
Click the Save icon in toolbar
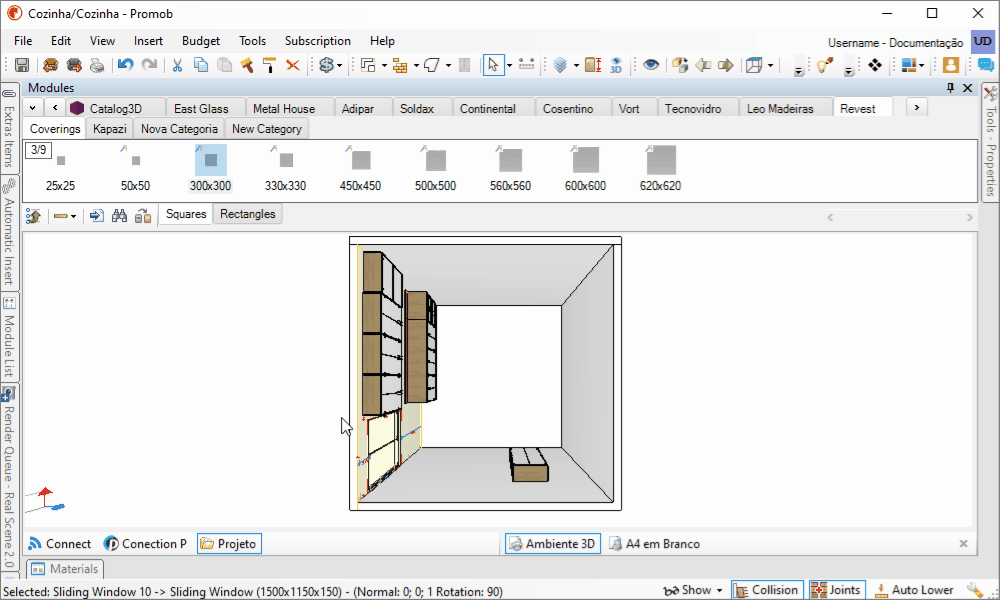coord(22,65)
